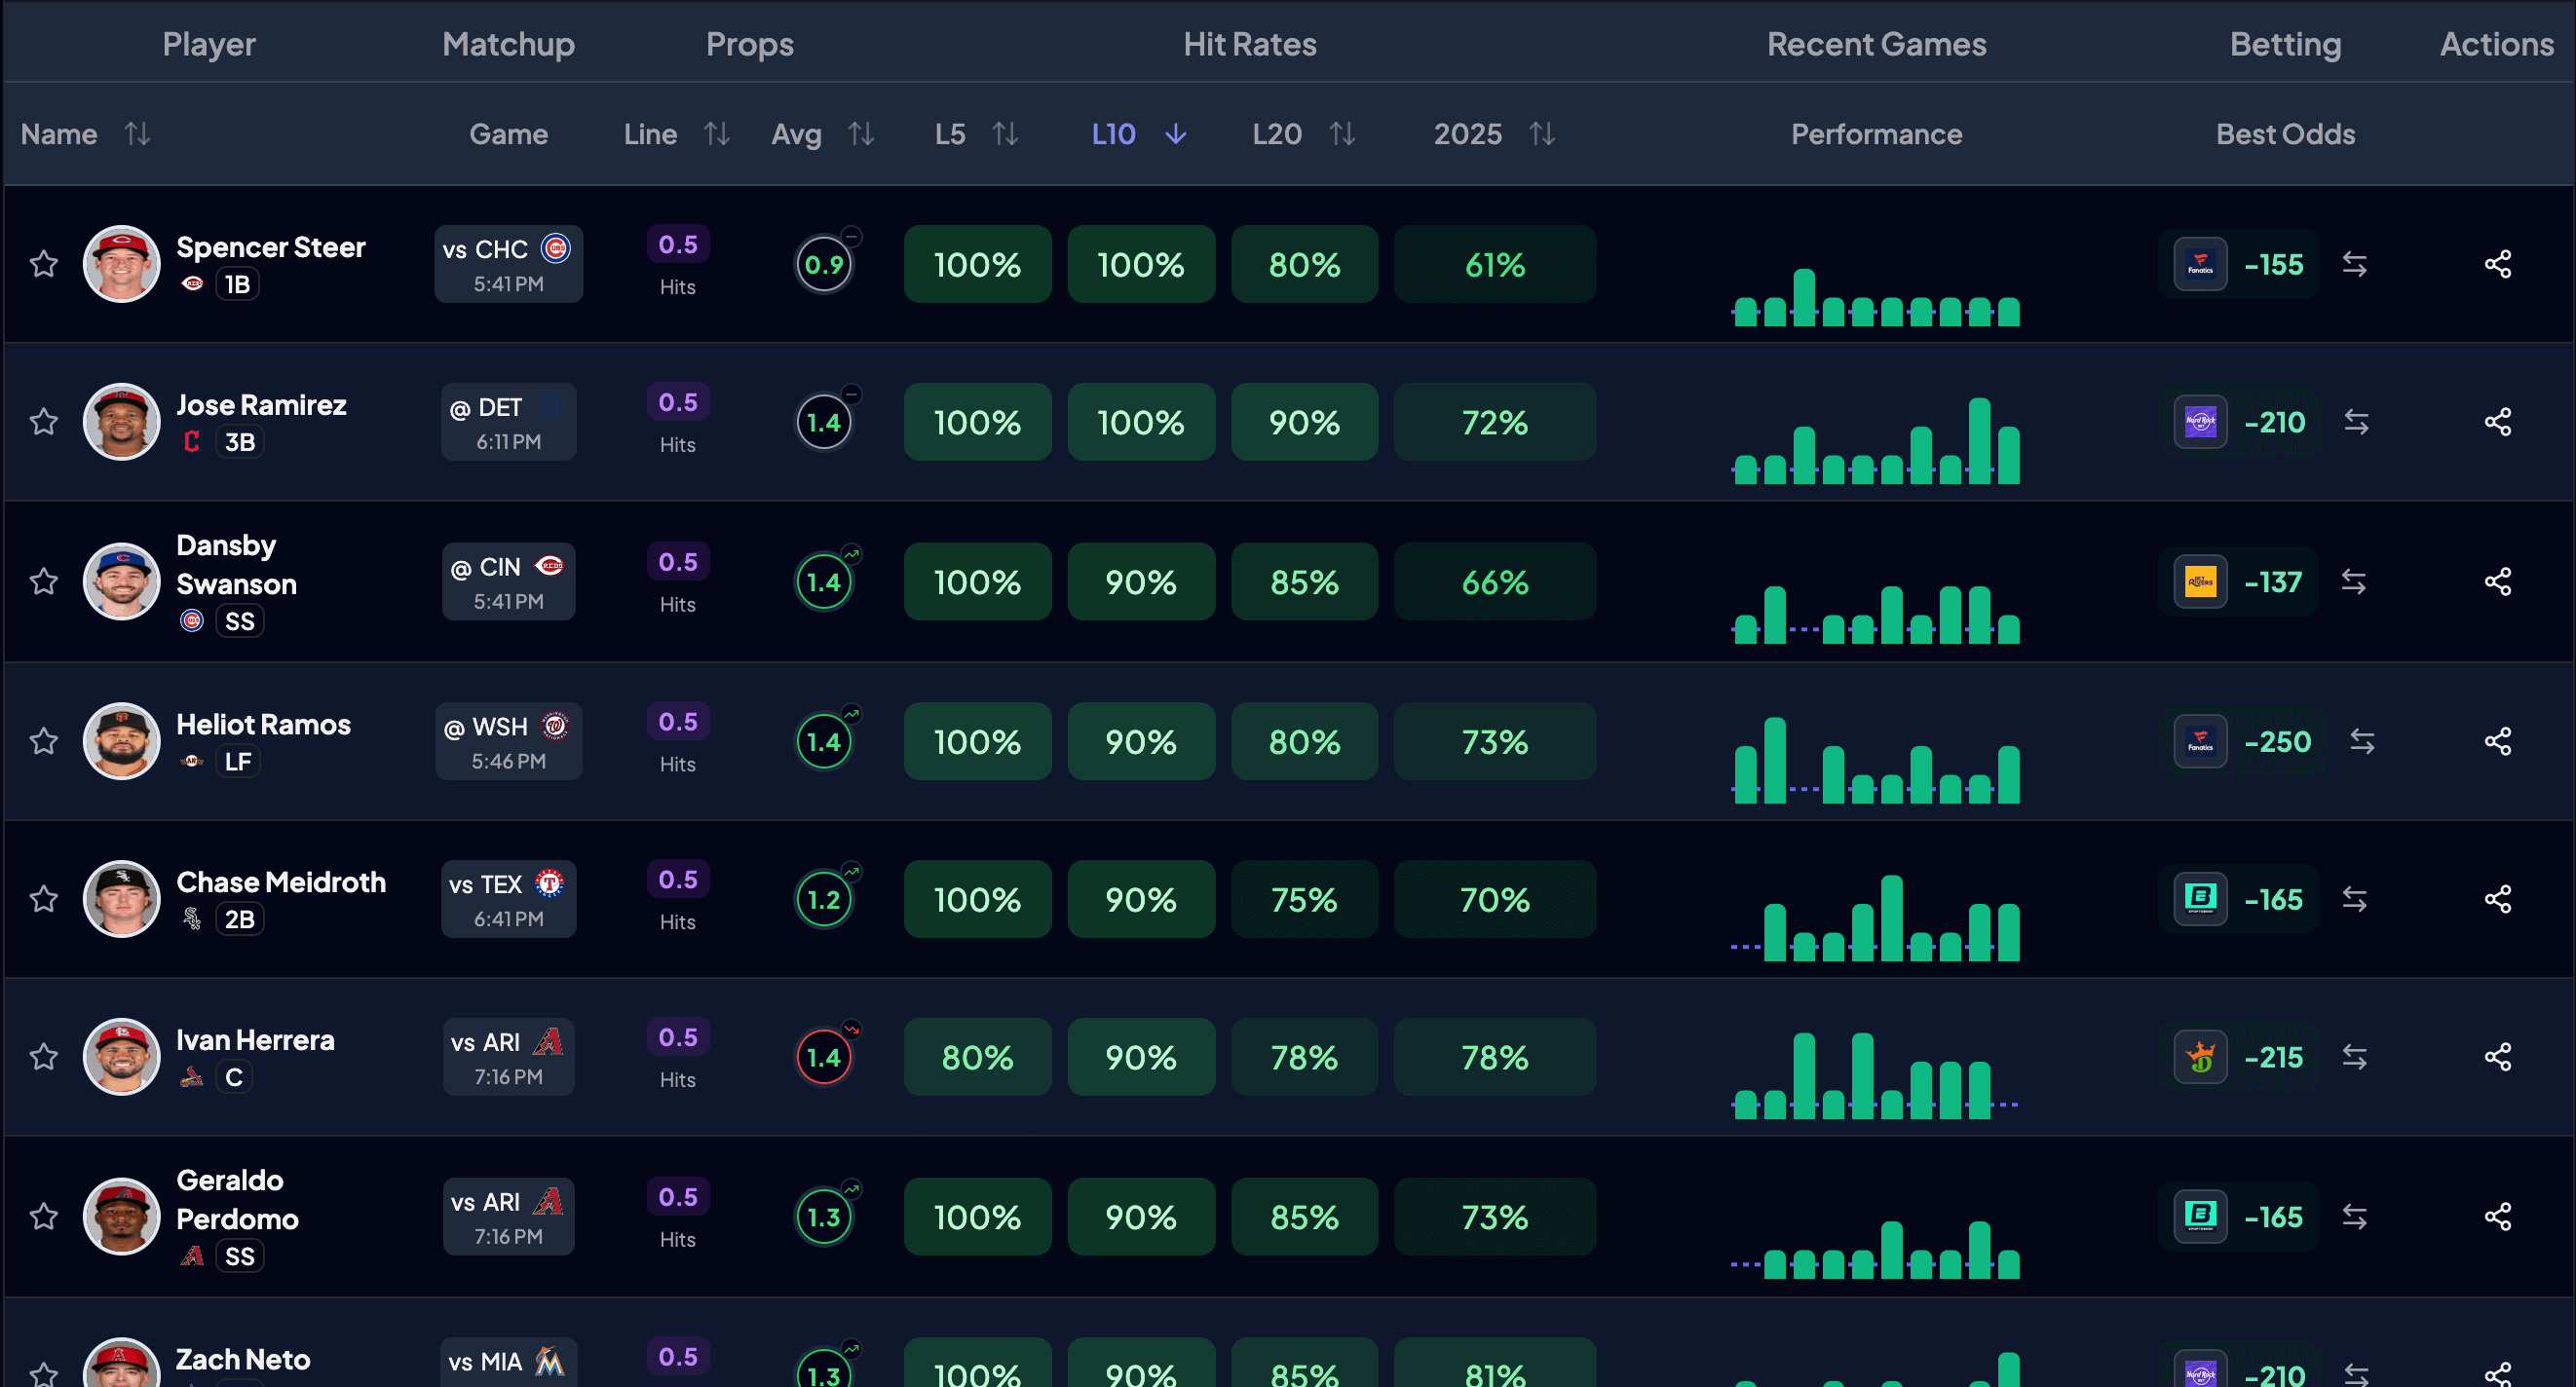
Task: Open the Fanatics sportsbook icon for Heliot Ramos
Action: (2200, 741)
